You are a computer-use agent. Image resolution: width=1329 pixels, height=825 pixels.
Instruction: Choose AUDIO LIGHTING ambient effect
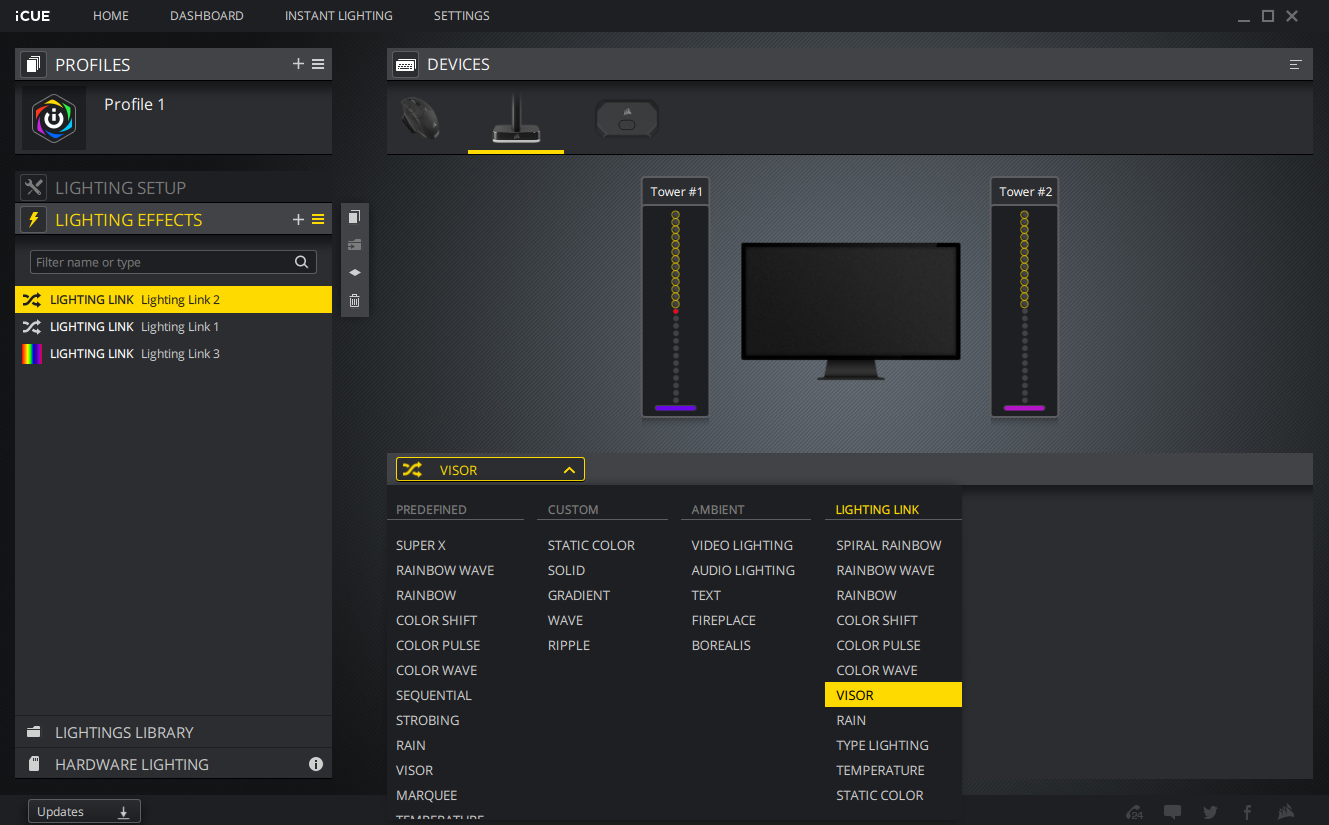click(743, 570)
